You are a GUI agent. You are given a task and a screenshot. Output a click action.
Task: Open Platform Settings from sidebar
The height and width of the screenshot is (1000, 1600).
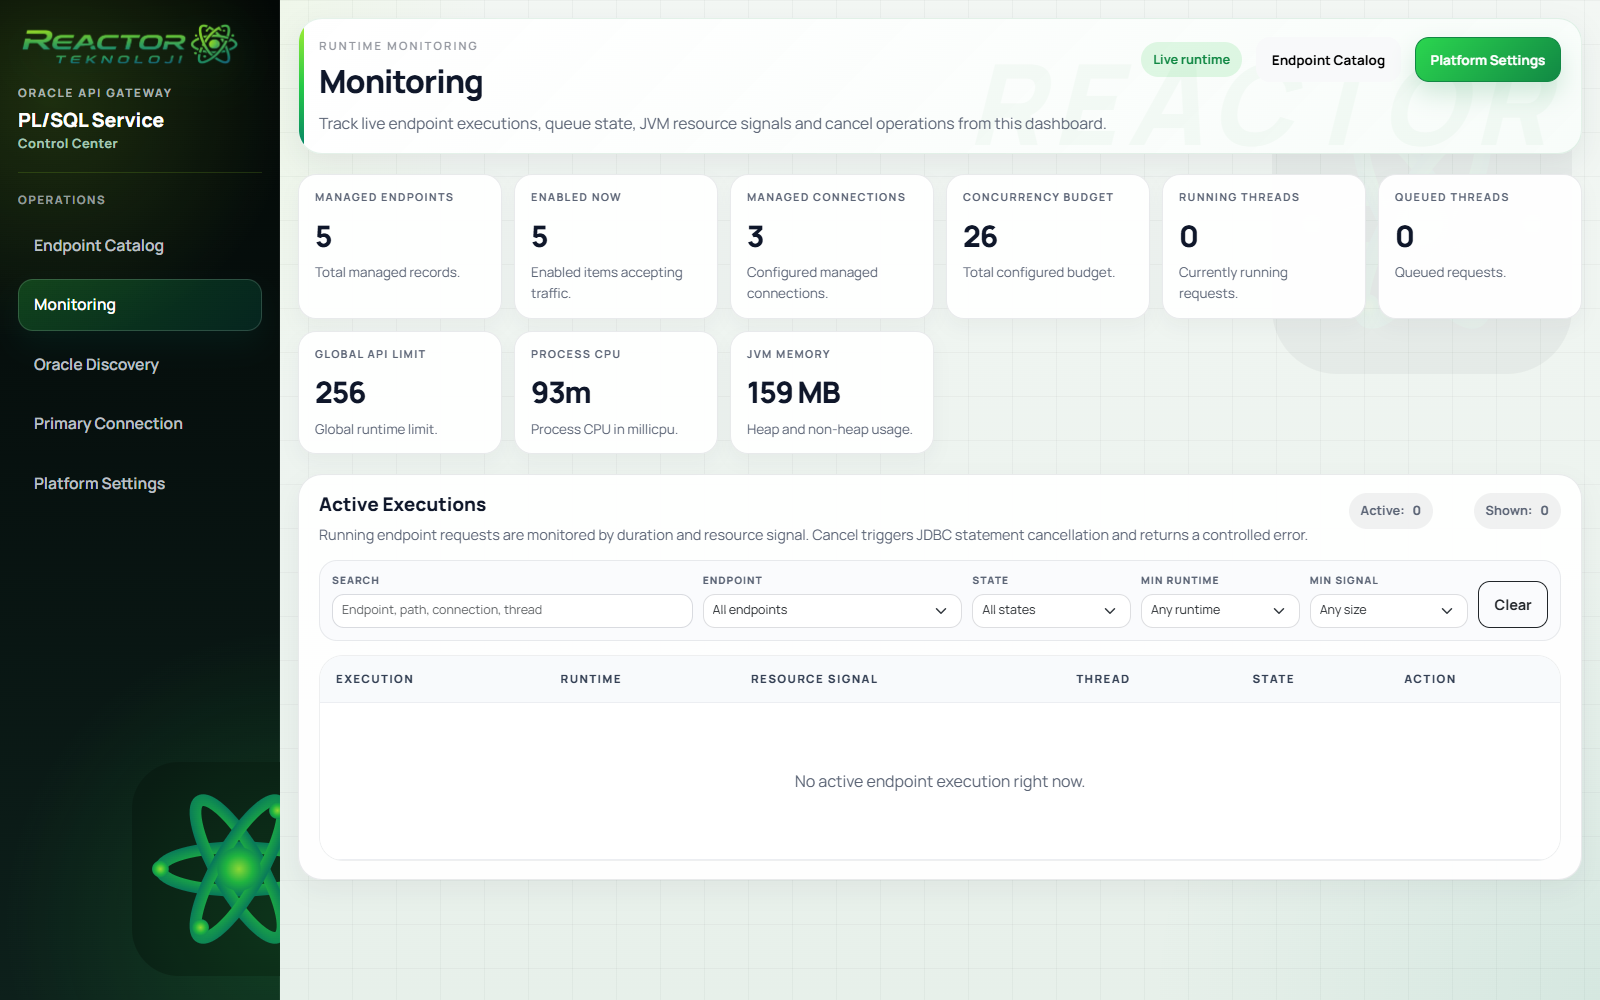point(140,483)
